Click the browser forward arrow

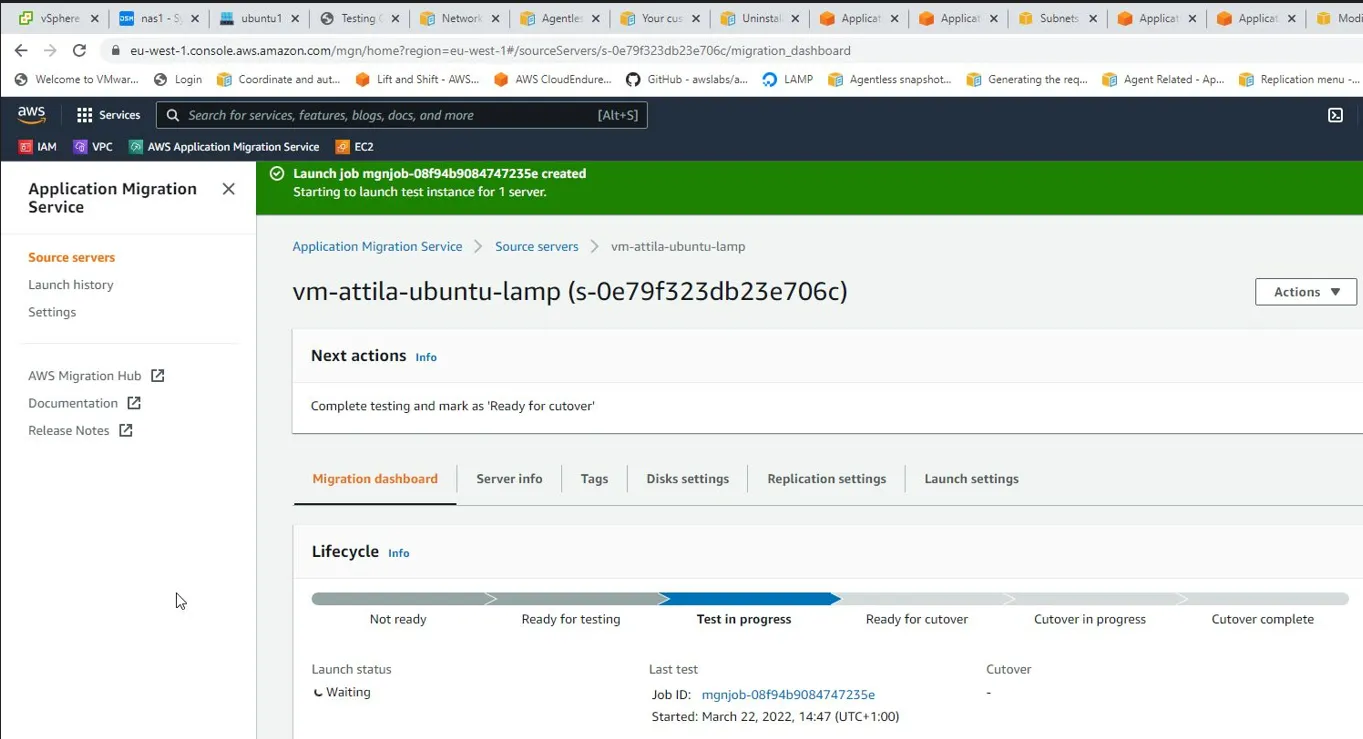pyautogui.click(x=50, y=50)
